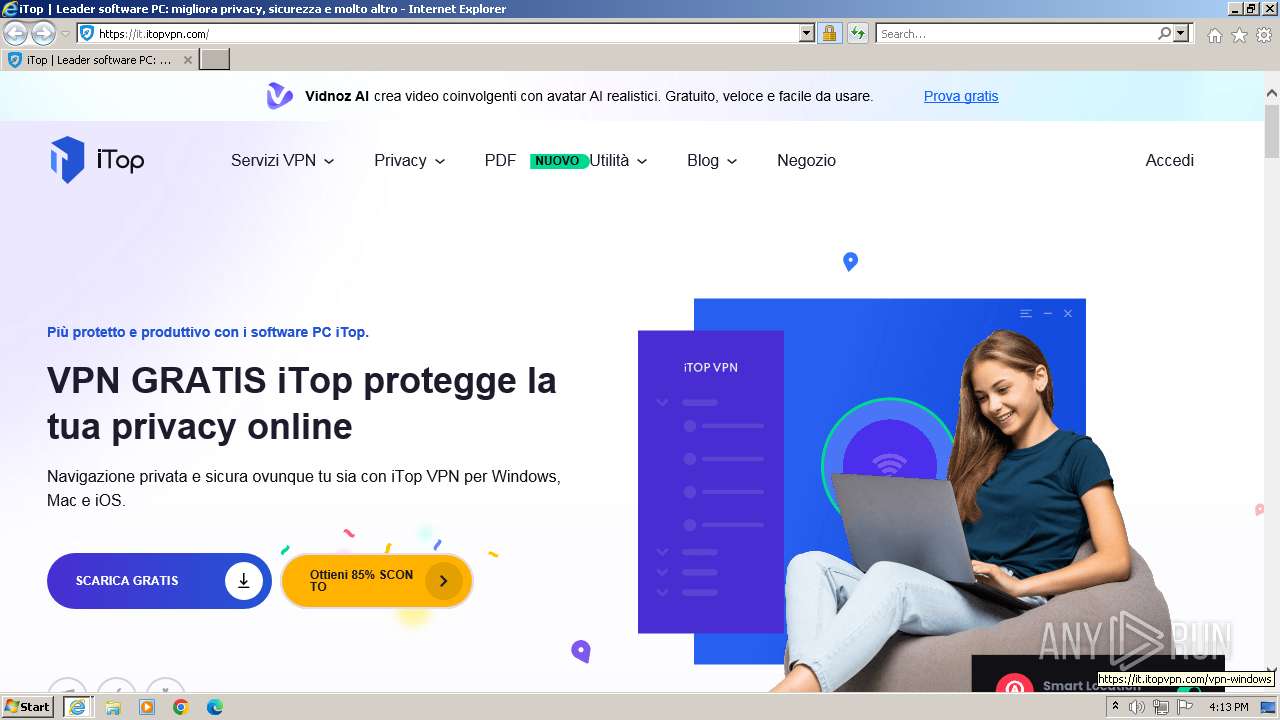Viewport: 1280px width, 720px height.
Task: Open the Tools gear icon
Action: tap(1264, 35)
